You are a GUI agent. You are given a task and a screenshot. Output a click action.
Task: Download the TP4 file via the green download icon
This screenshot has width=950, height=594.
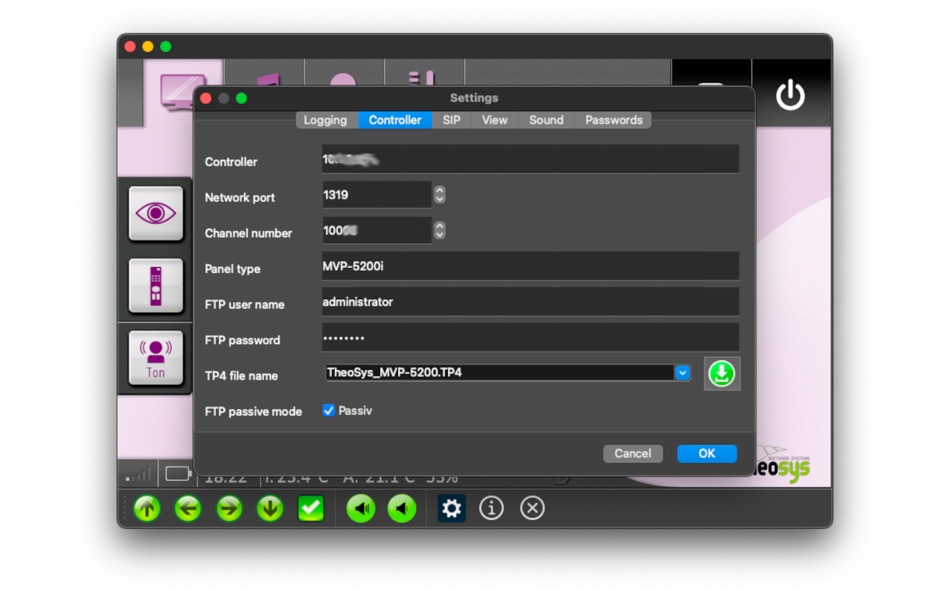(722, 372)
